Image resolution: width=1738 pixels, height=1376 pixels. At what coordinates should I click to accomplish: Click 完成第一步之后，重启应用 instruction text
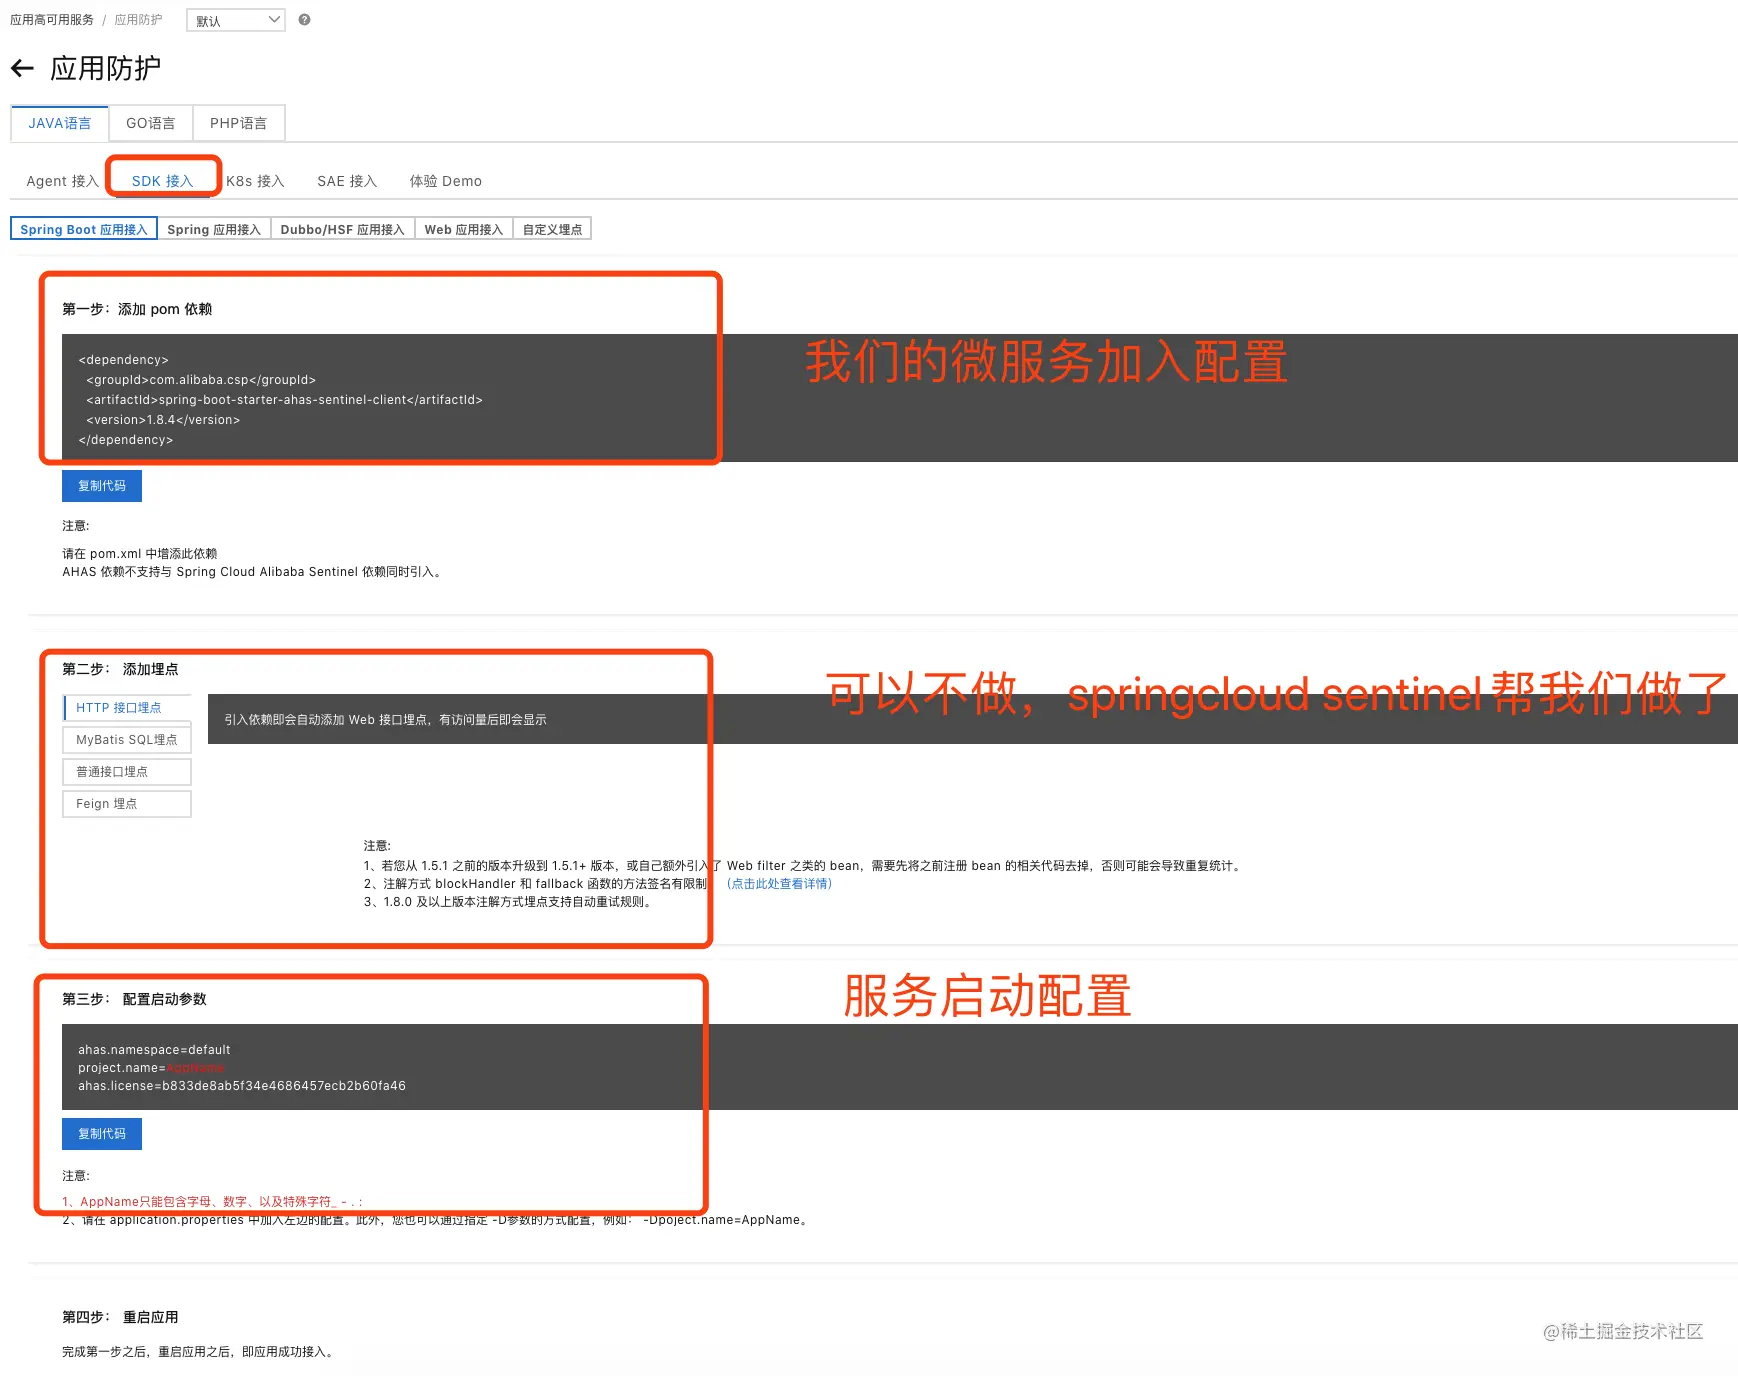pyautogui.click(x=198, y=1352)
